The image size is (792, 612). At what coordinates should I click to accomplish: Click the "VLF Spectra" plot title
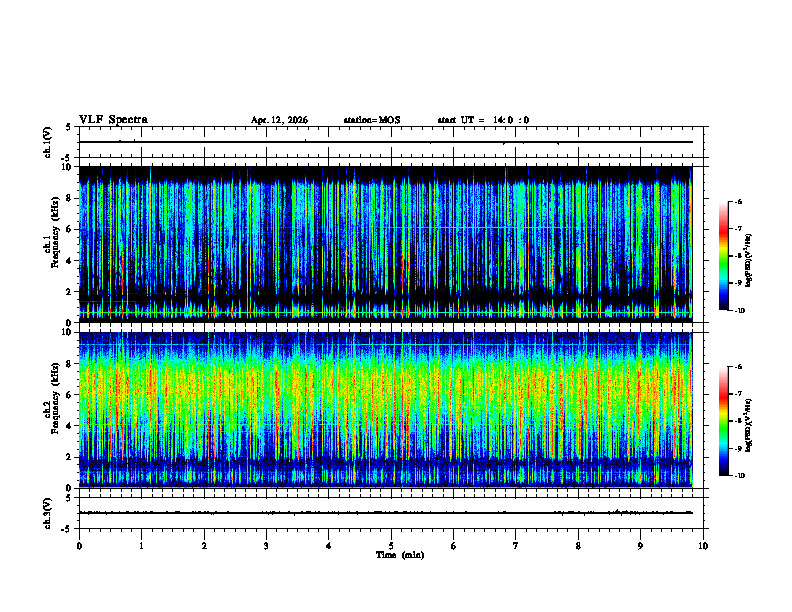(114, 120)
